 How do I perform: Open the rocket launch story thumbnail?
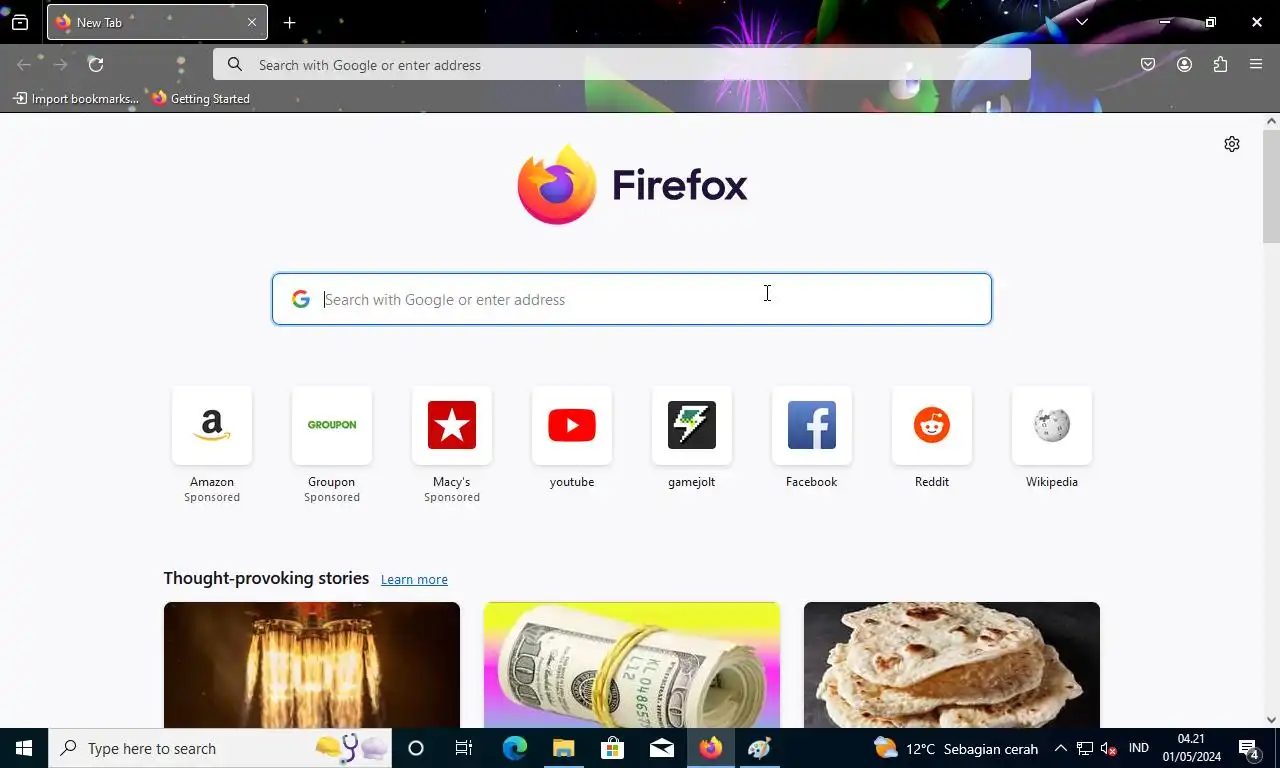tap(312, 665)
